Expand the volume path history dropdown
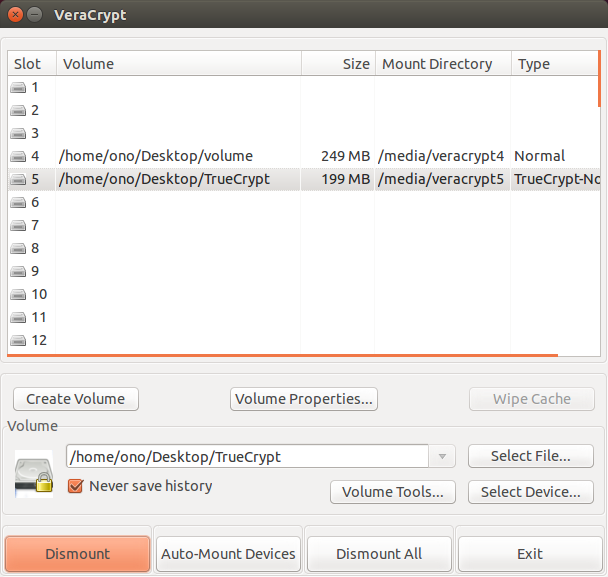The width and height of the screenshot is (608, 577). click(442, 456)
